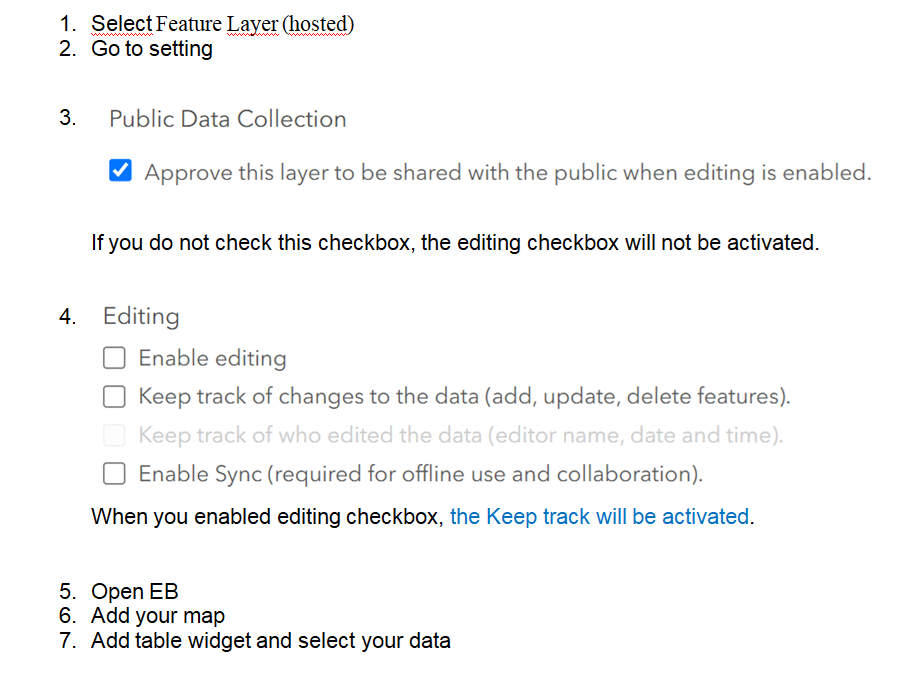Check Keep track of changes to the data

coord(113,396)
